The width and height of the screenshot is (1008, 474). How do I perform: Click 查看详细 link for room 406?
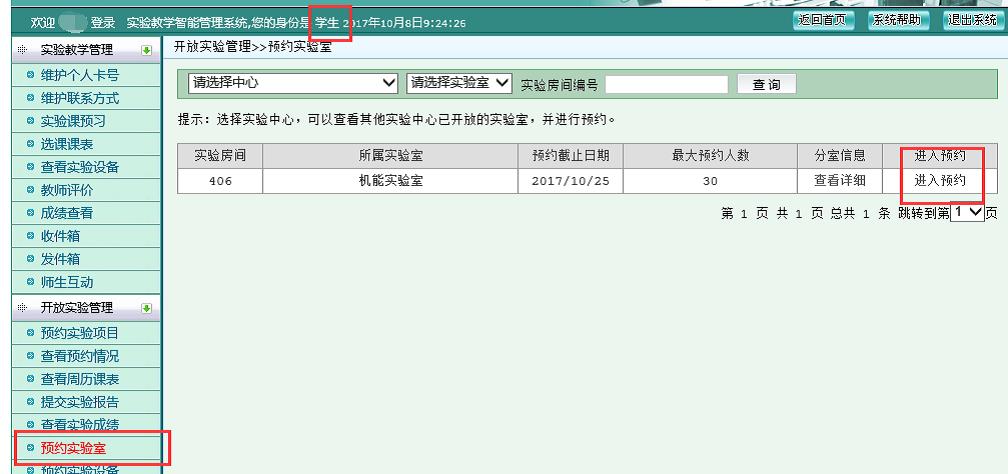click(x=840, y=181)
